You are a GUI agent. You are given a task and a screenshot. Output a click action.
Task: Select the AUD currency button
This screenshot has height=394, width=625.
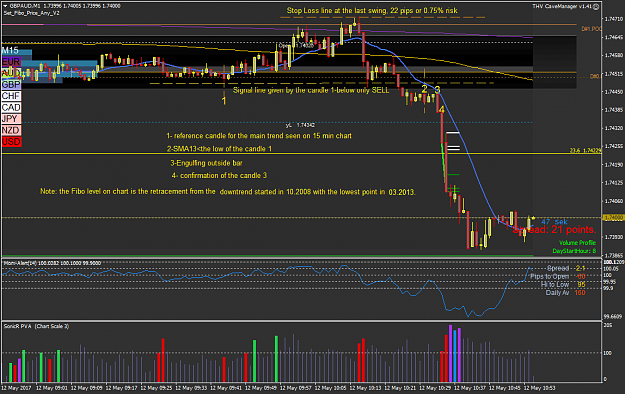[x=11, y=73]
